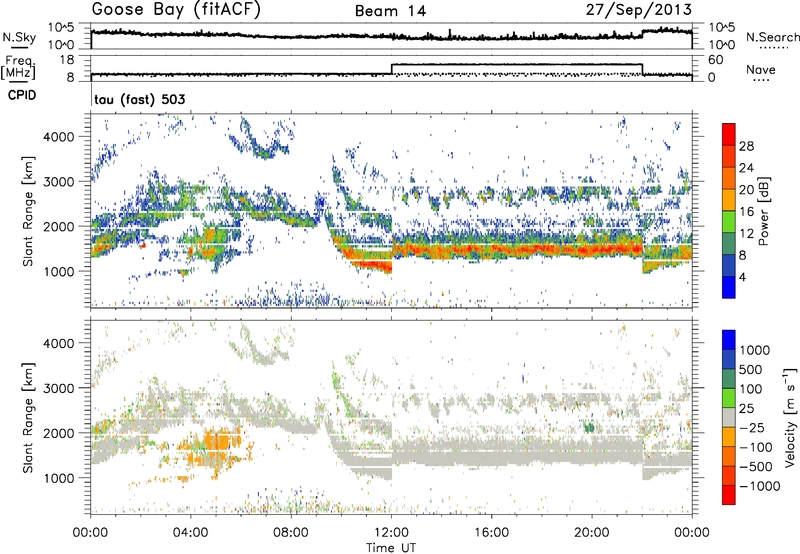Click the '20:00' time axis label
This screenshot has height=554, width=800.
(x=592, y=533)
